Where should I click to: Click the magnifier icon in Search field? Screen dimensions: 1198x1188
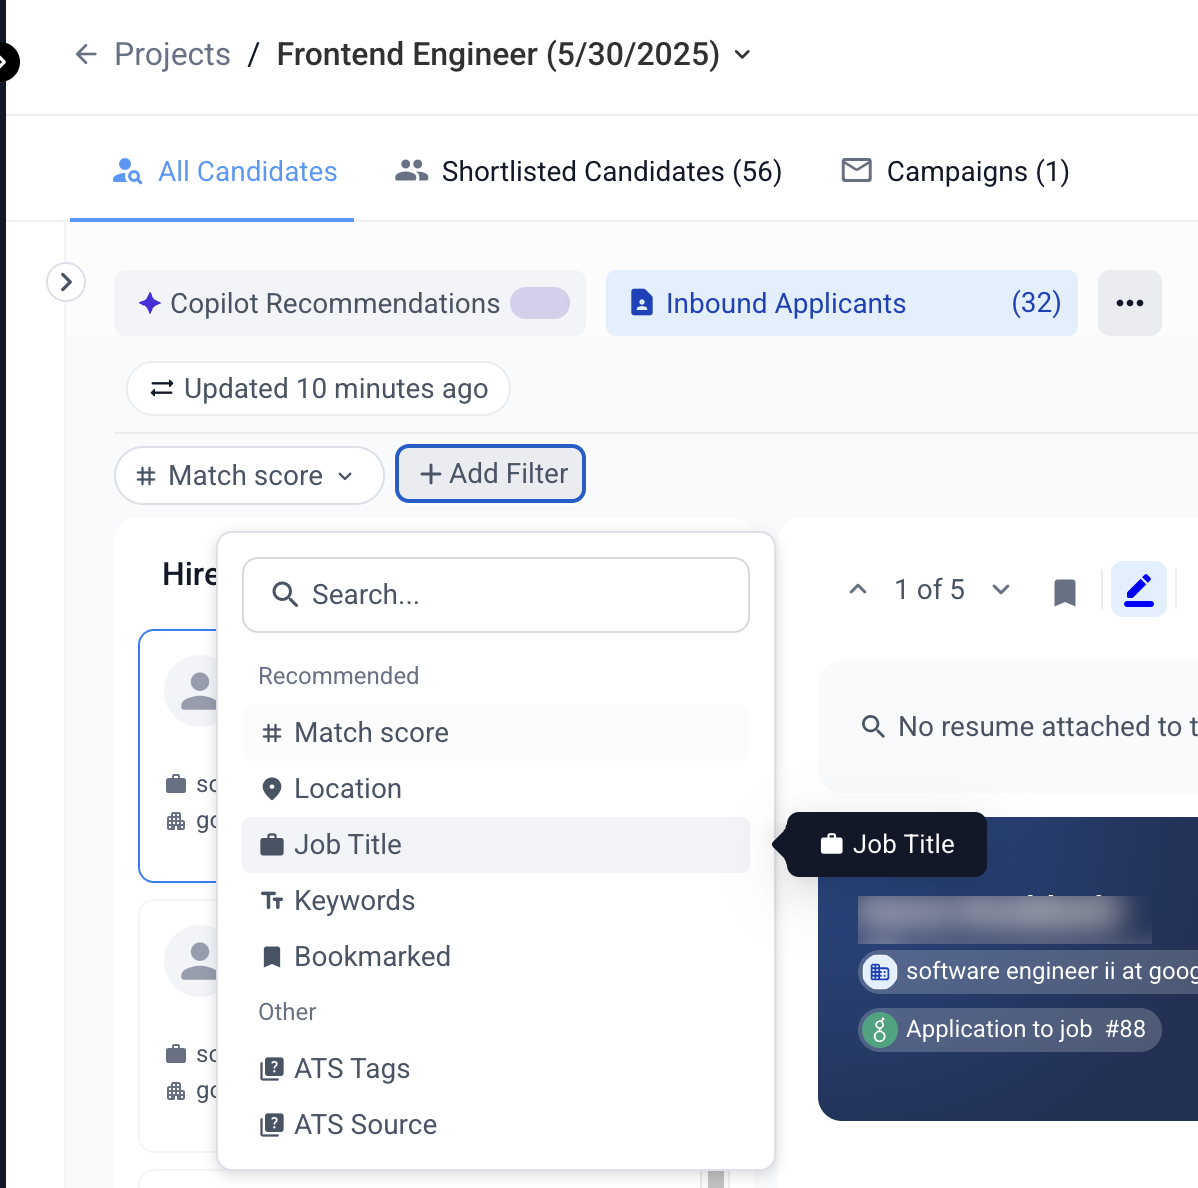pyautogui.click(x=285, y=594)
